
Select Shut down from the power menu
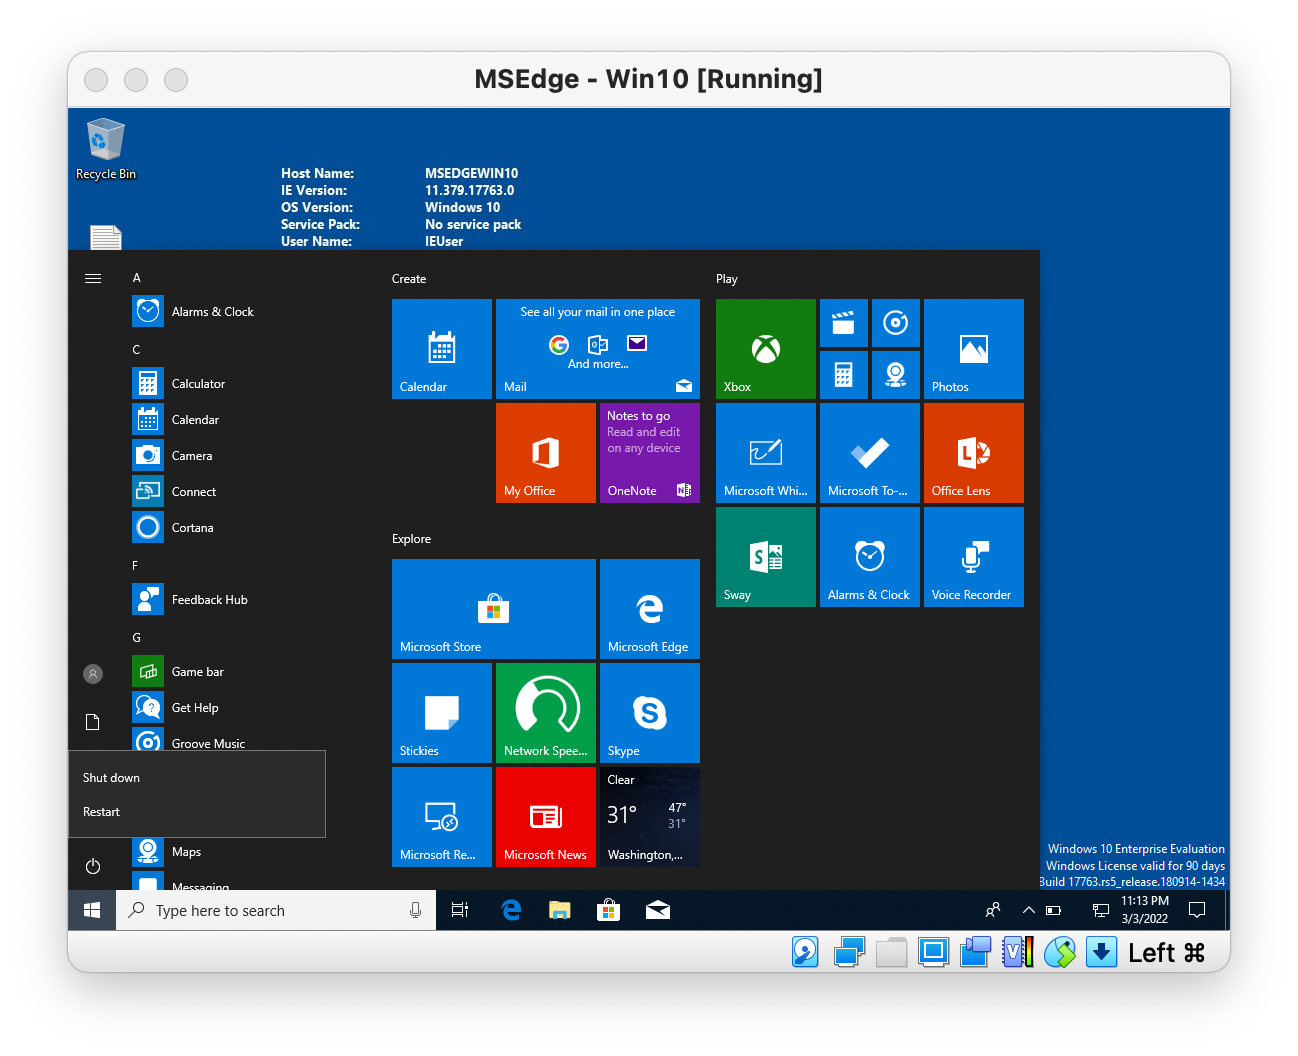click(111, 777)
